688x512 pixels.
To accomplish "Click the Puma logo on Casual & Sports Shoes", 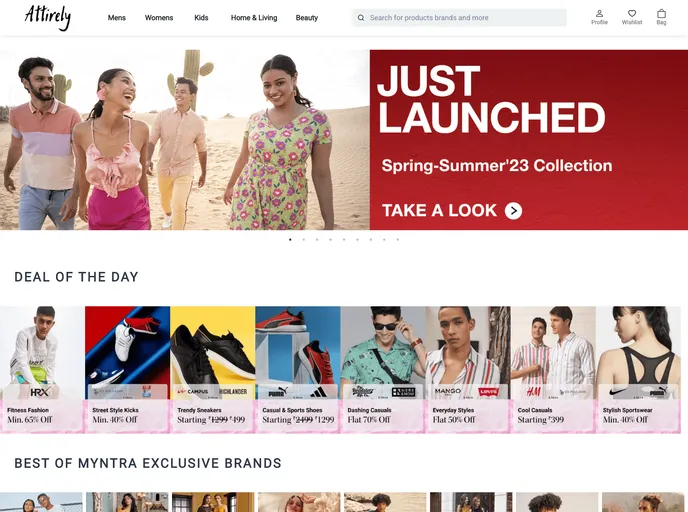I will (x=277, y=391).
